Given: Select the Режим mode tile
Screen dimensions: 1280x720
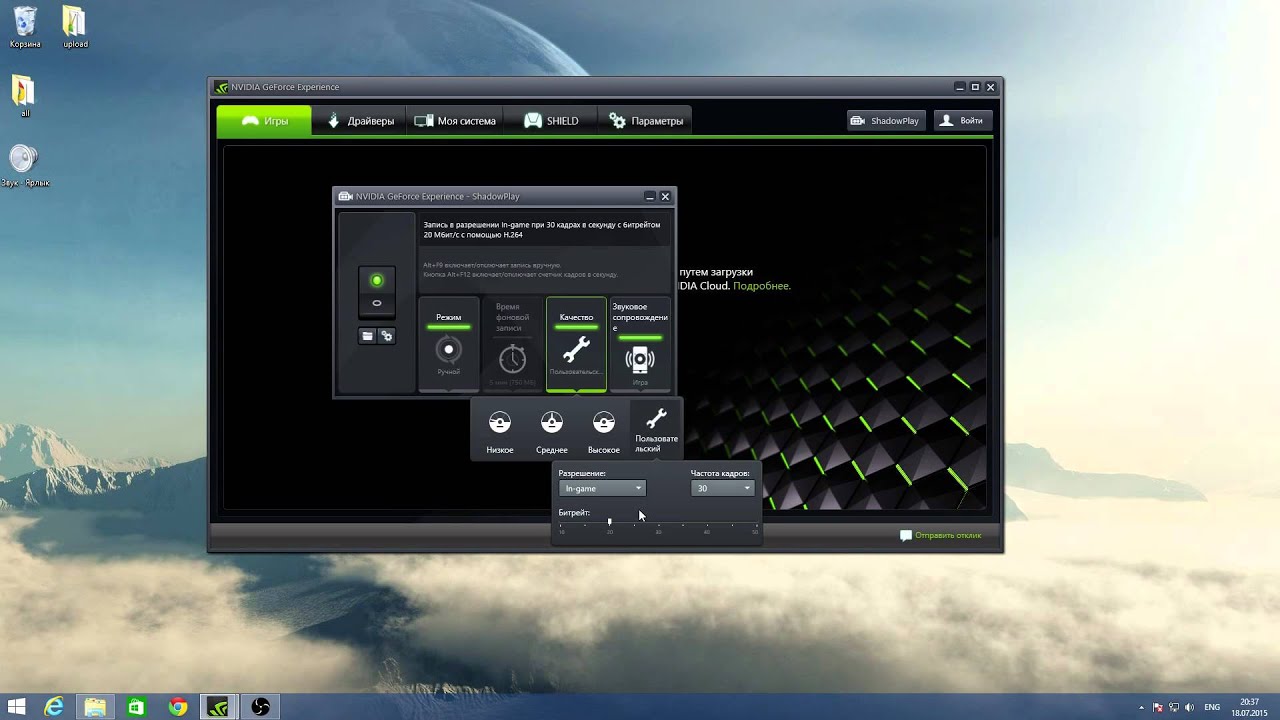Looking at the screenshot, I should pos(448,344).
